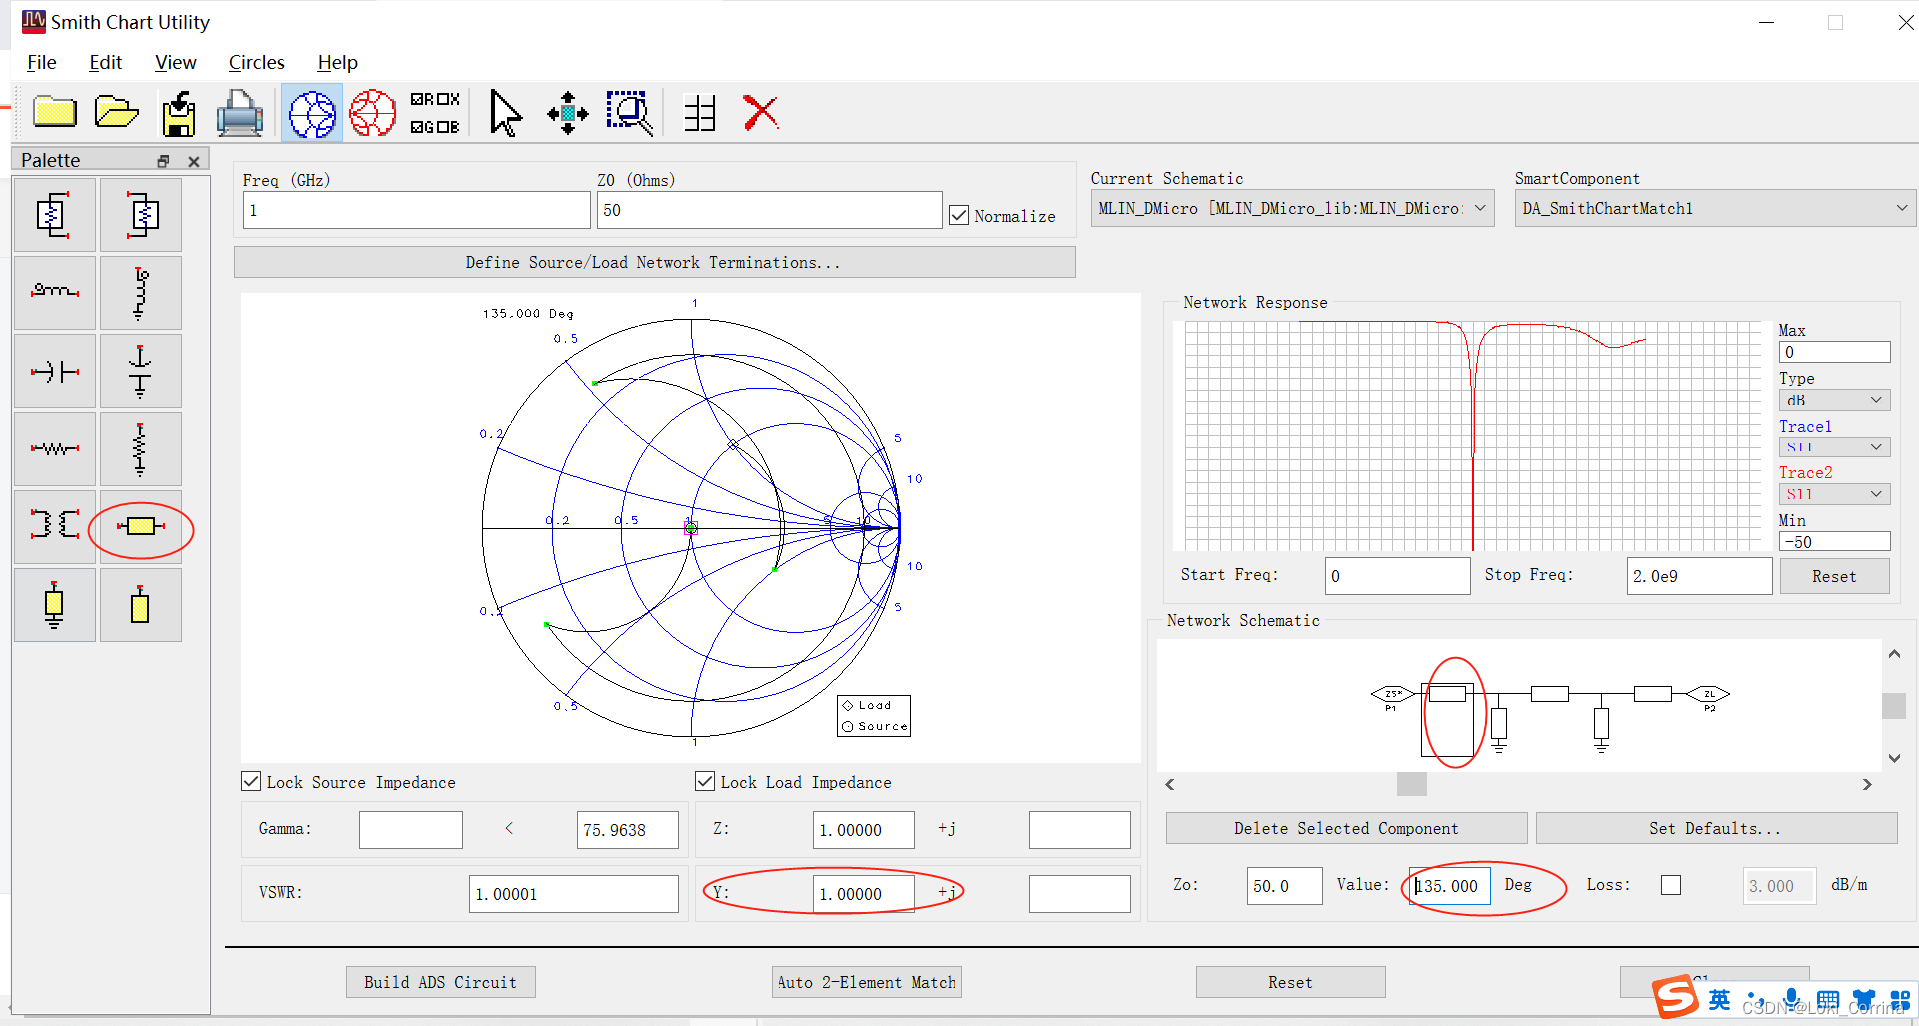
Task: Pick the shunt RLC block palette icon
Action: [141, 215]
